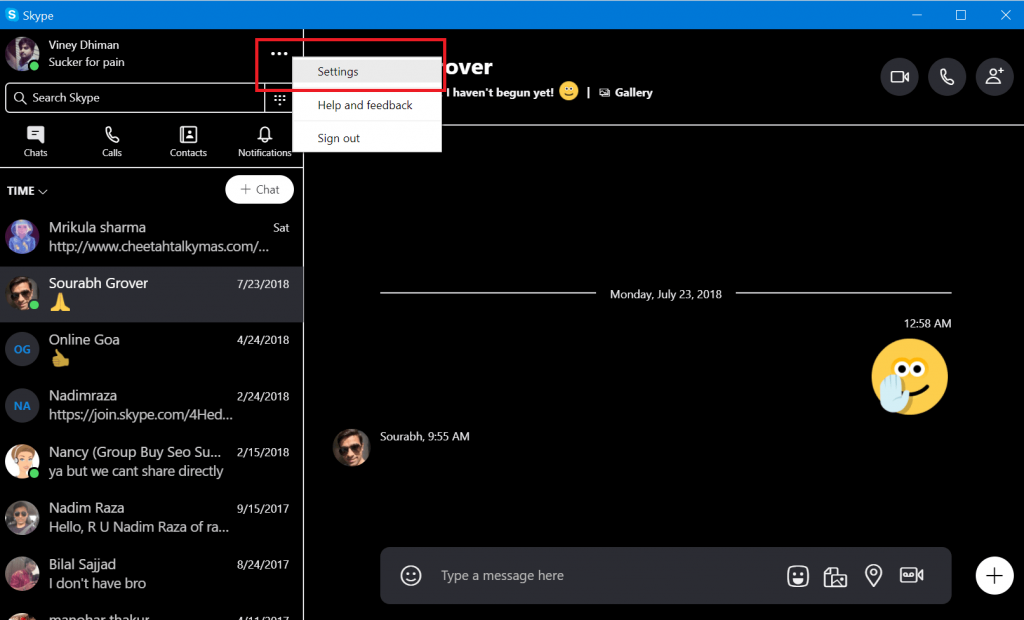This screenshot has height=620, width=1024.
Task: Record a video message
Action: (x=912, y=575)
